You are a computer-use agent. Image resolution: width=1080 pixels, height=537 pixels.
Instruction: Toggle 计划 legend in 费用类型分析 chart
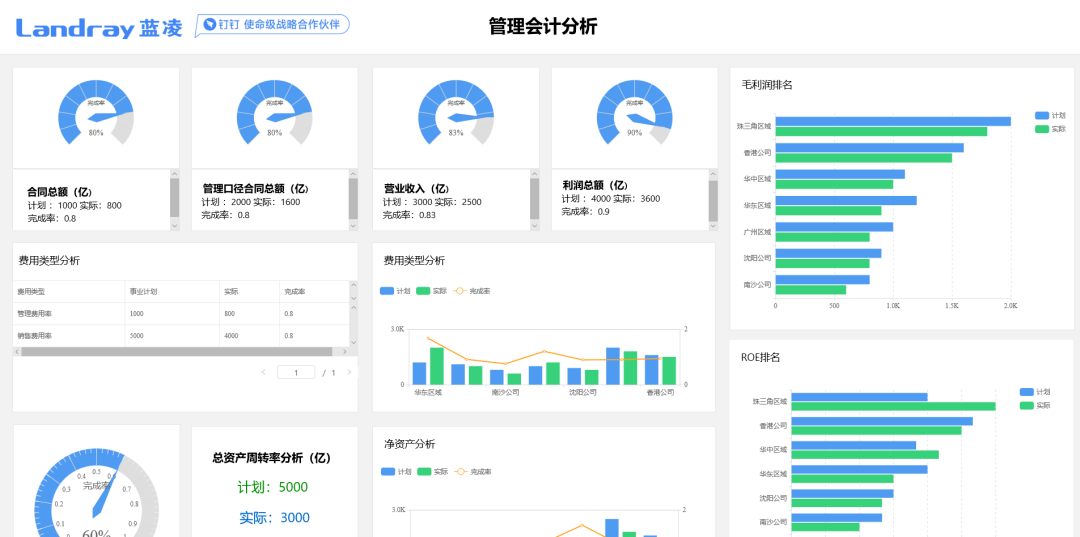coord(395,291)
